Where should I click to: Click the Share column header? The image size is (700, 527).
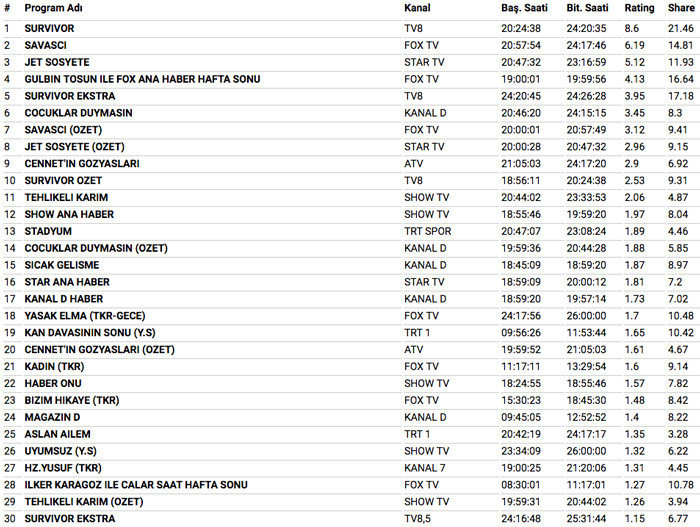click(681, 8)
